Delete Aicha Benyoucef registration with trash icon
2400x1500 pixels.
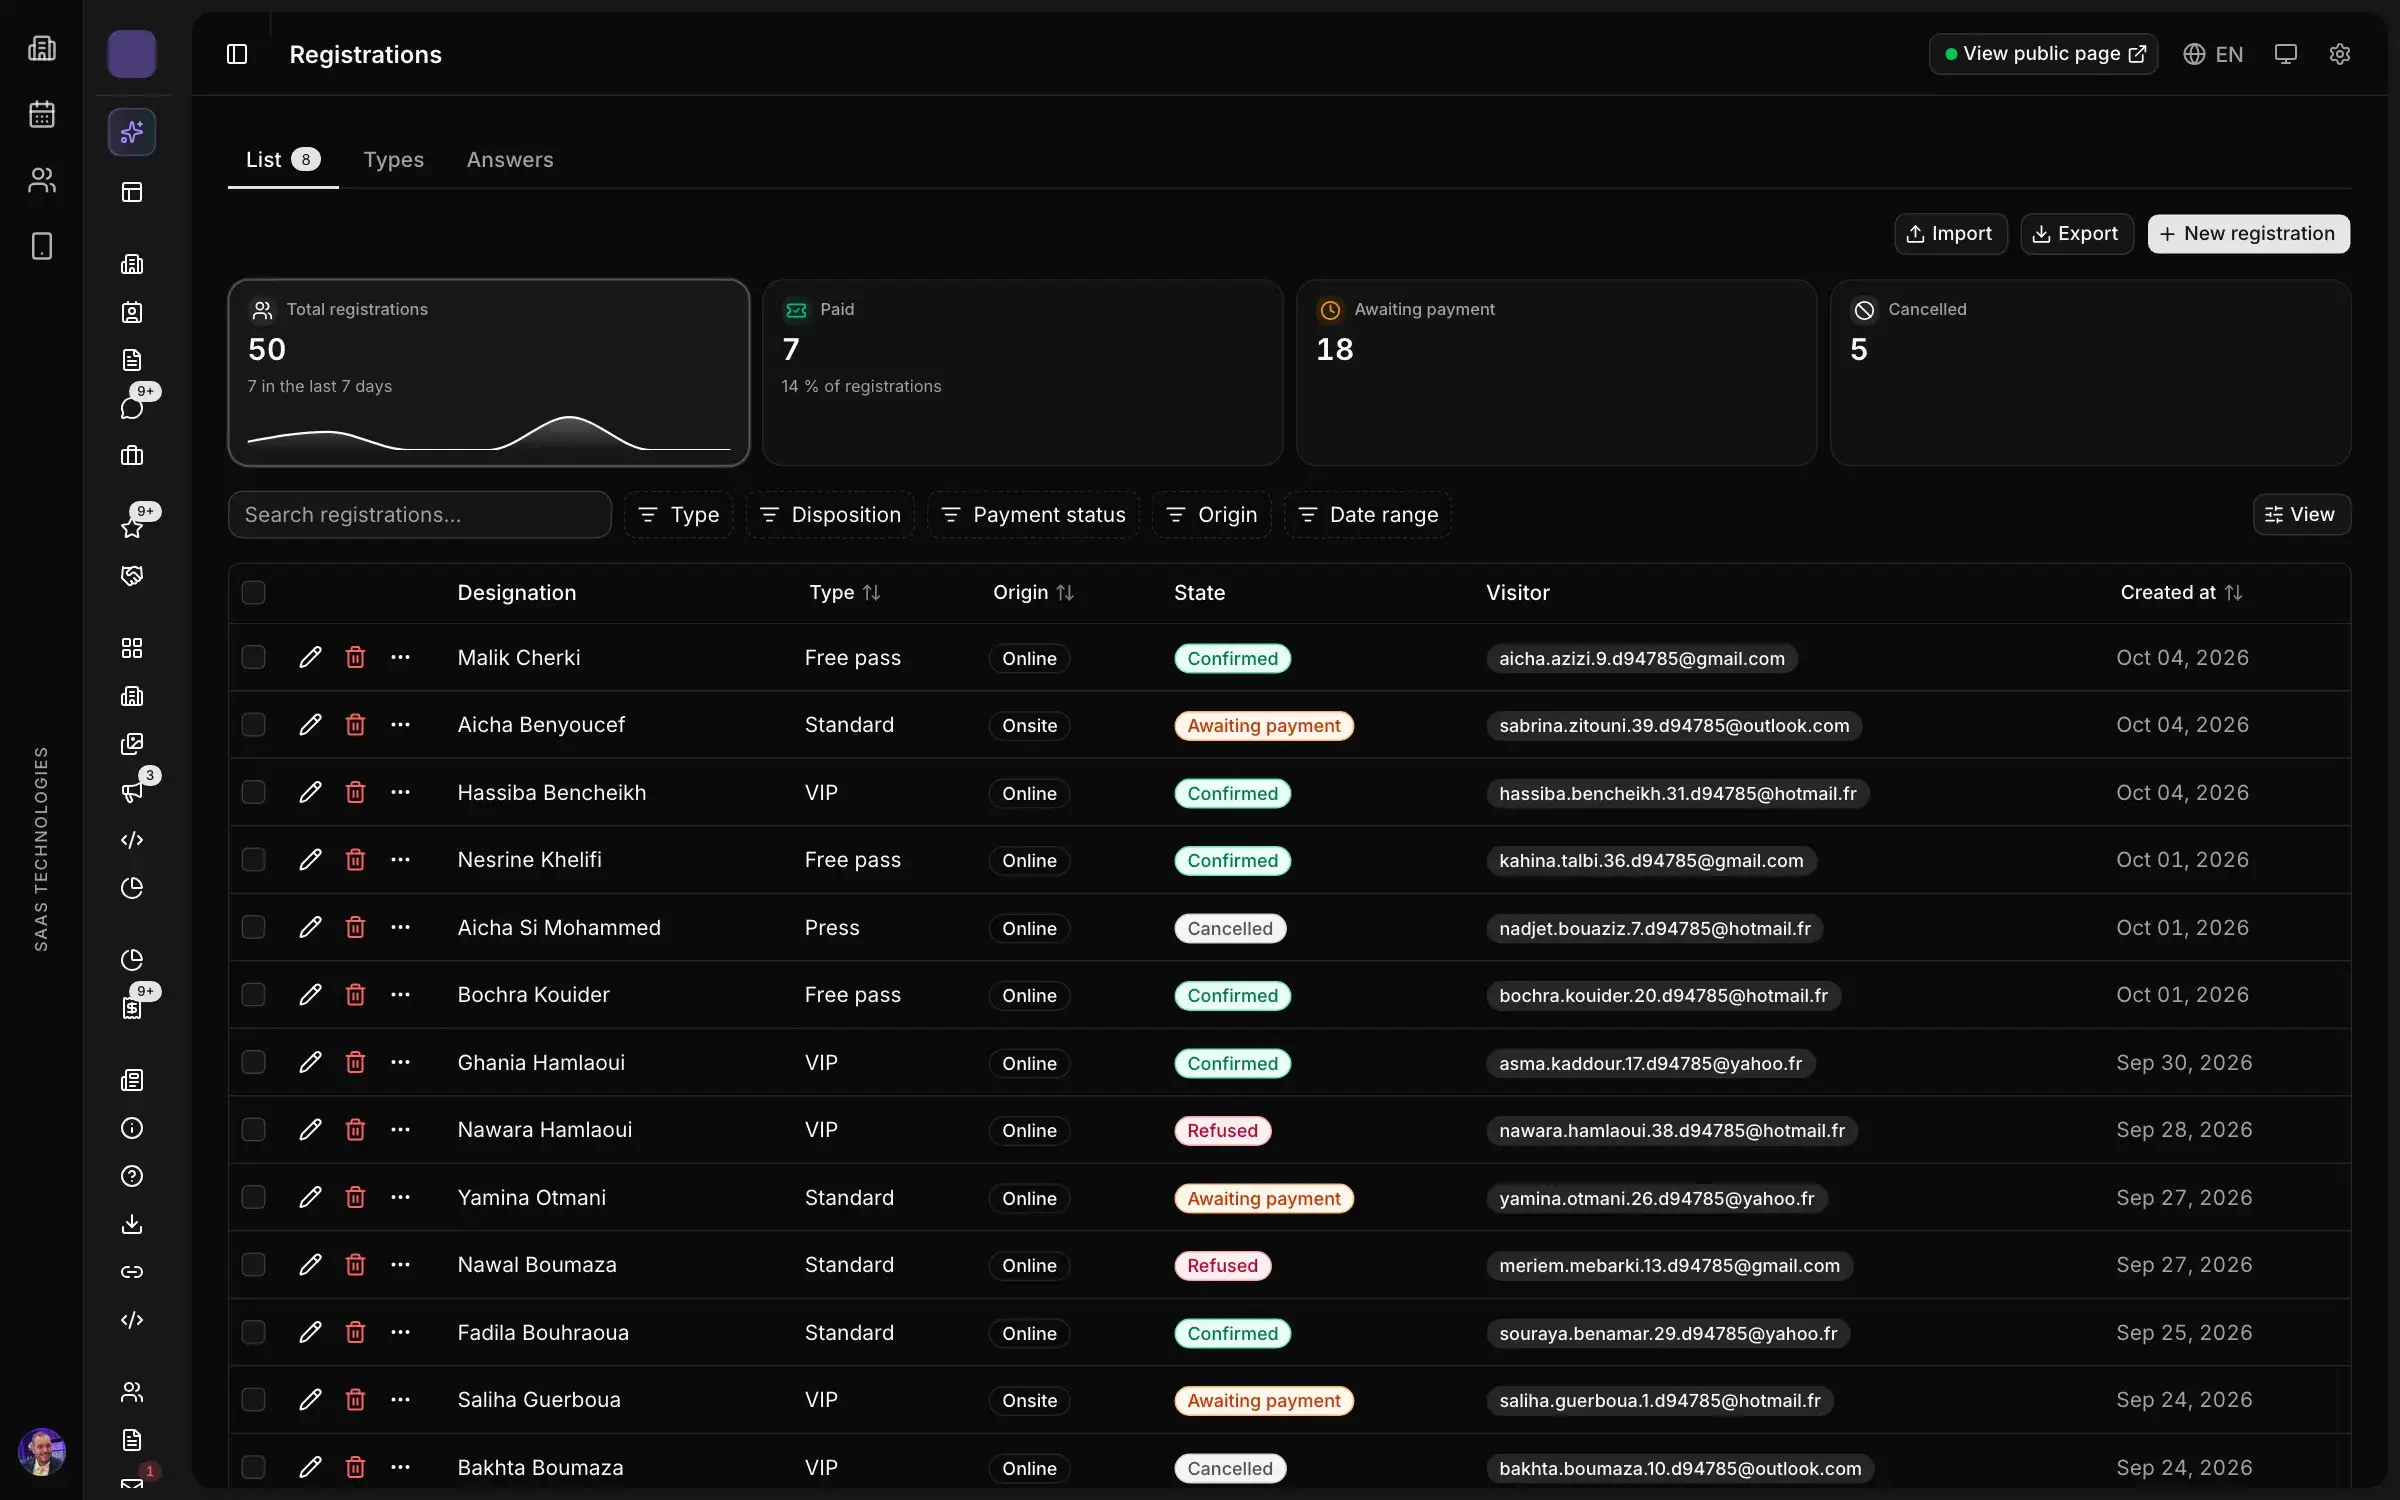tap(355, 725)
